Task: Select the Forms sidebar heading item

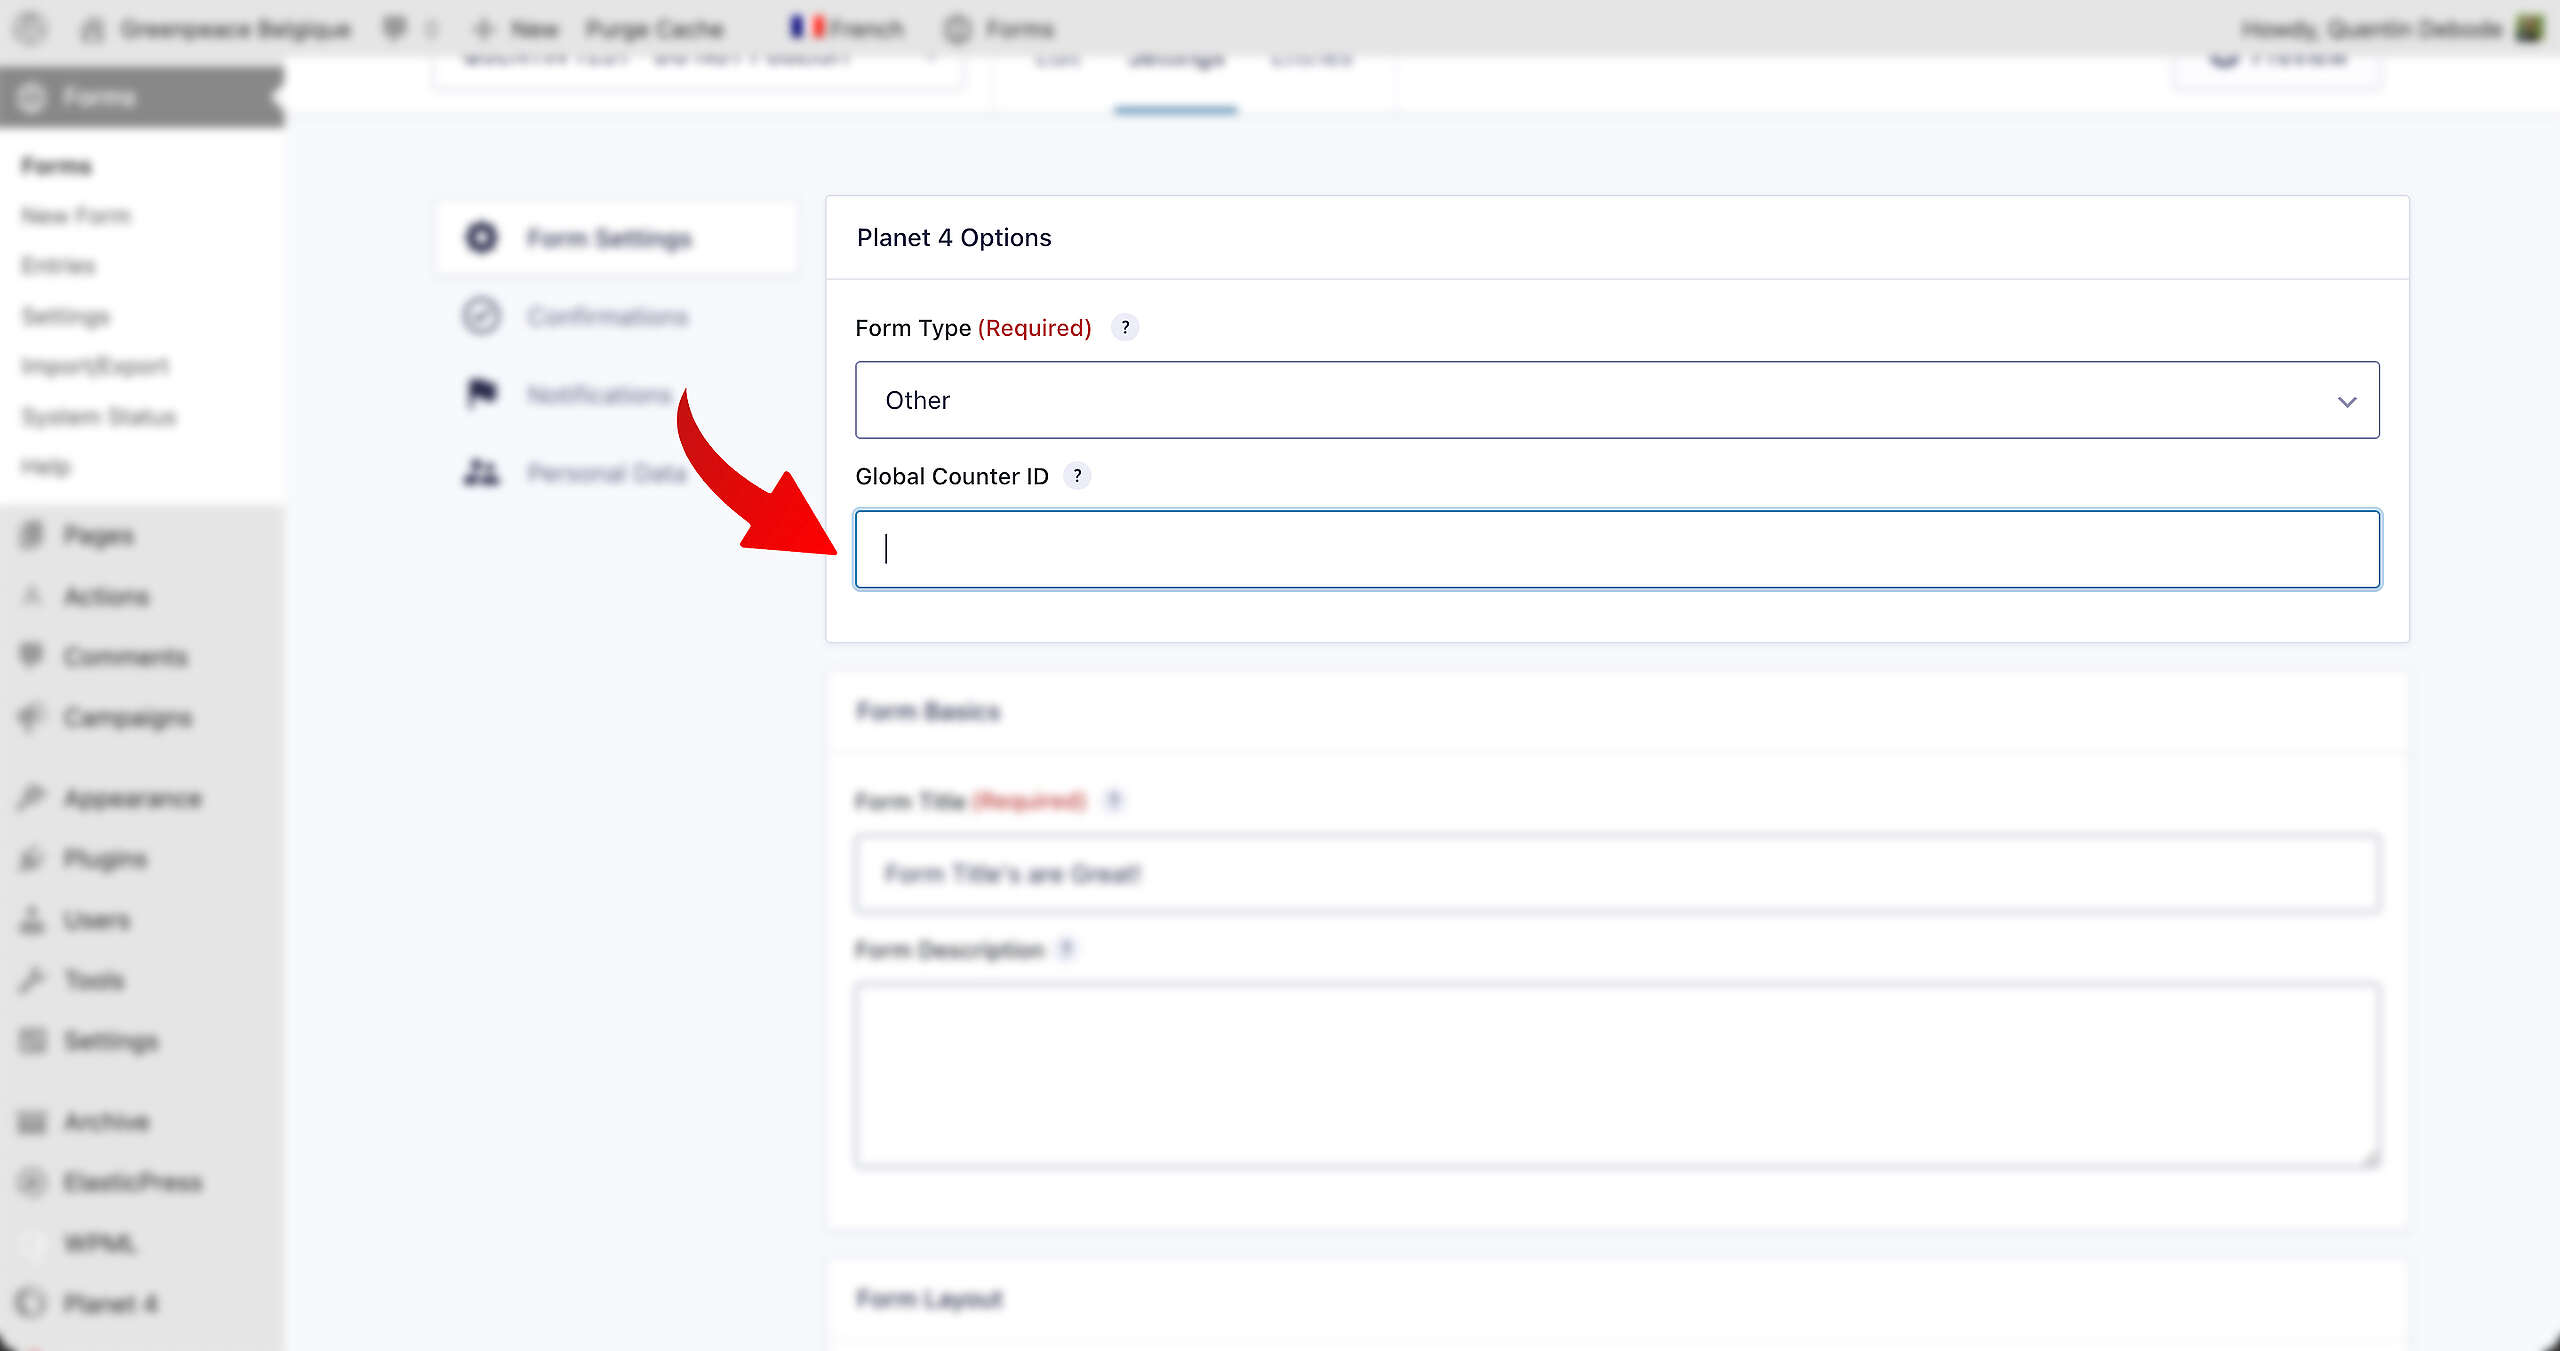Action: [x=141, y=97]
